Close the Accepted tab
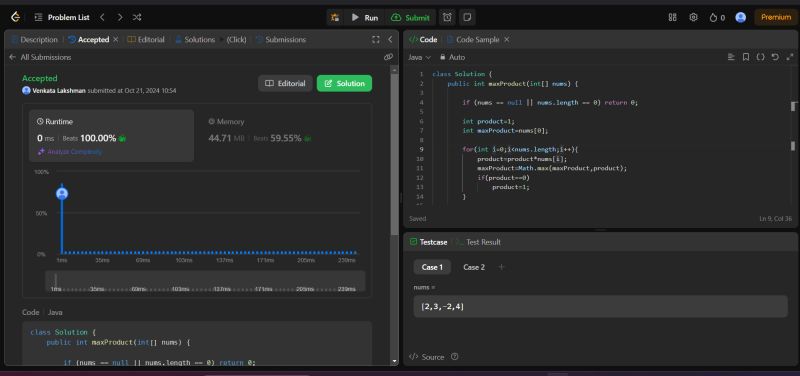Image resolution: width=800 pixels, height=376 pixels. [116, 39]
